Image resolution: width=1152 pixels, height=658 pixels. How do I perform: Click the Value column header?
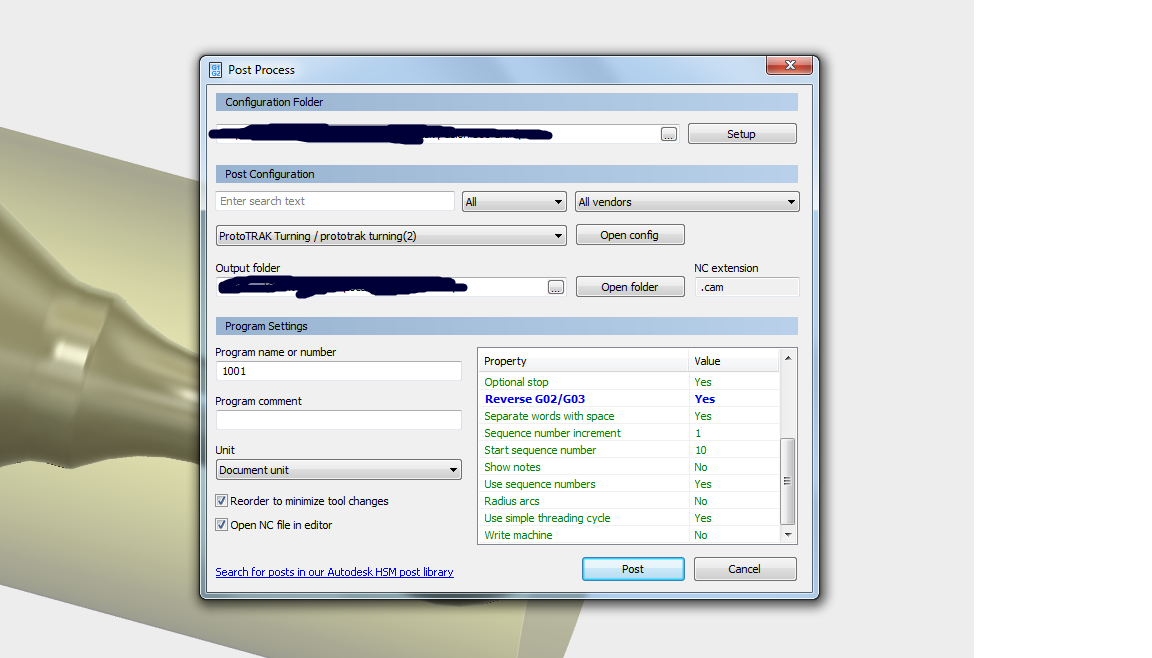734,361
